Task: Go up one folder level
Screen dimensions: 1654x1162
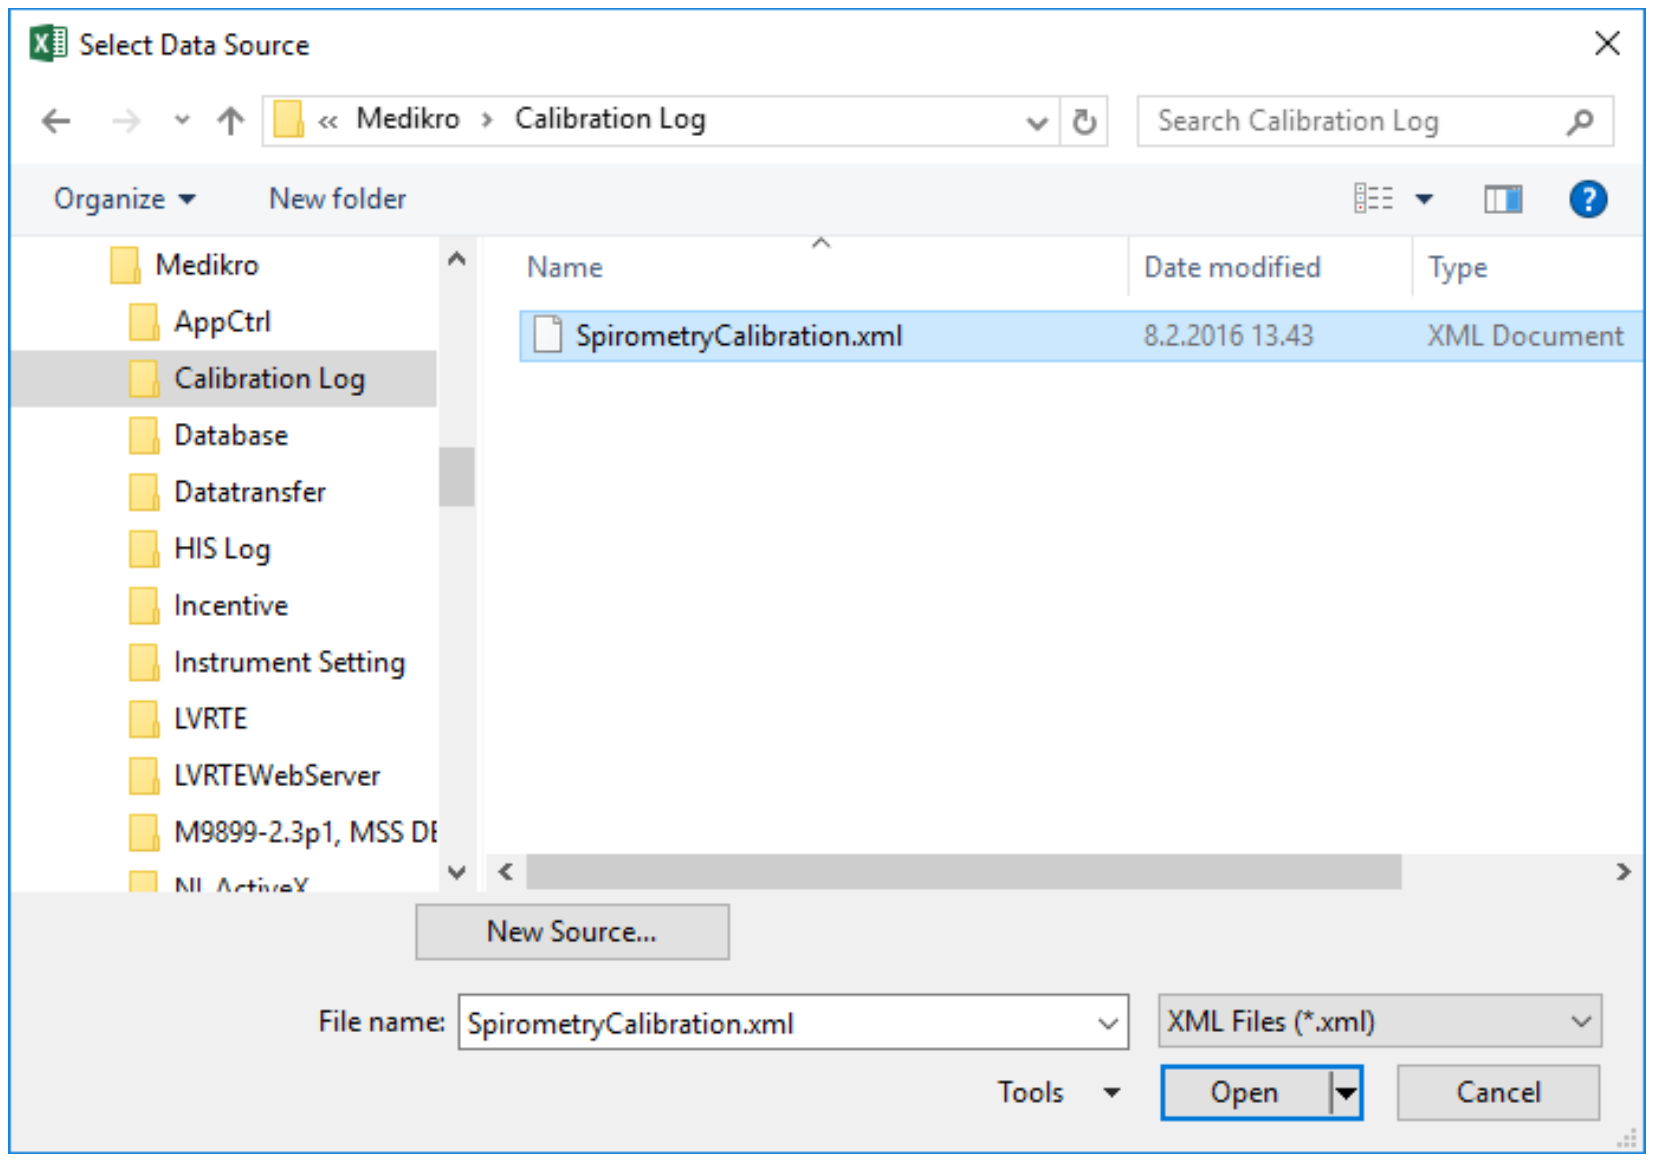Action: [x=230, y=122]
